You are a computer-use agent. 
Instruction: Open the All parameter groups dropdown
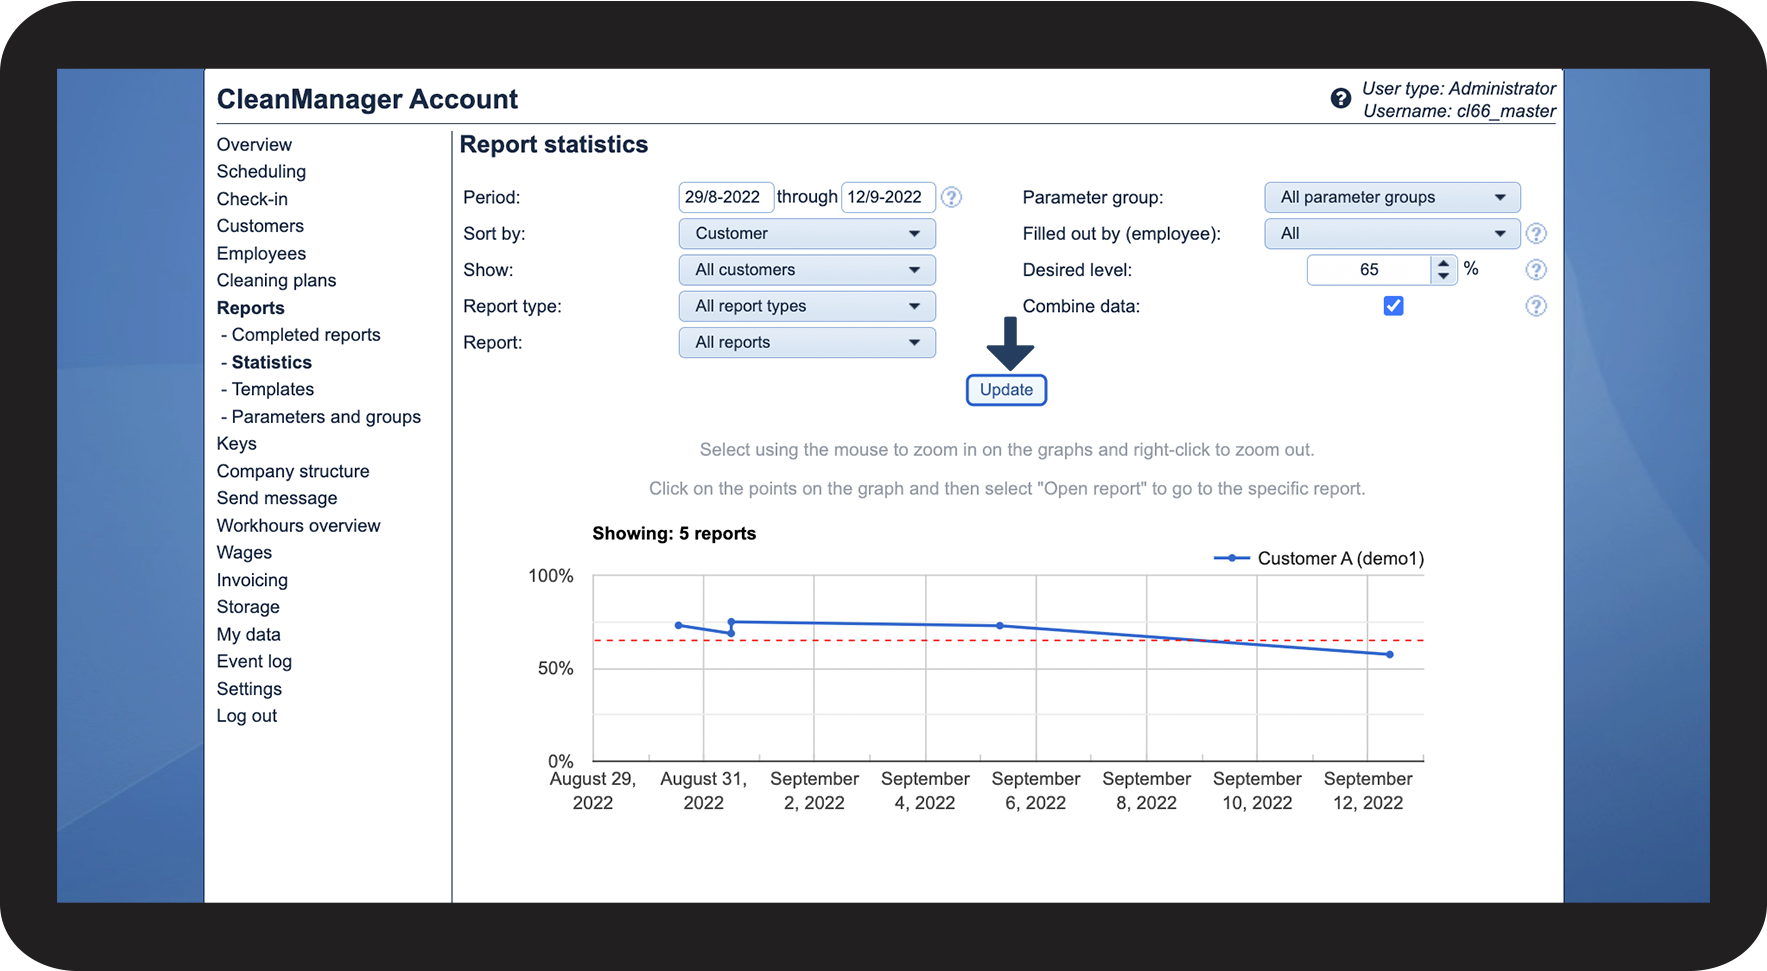coord(1392,197)
